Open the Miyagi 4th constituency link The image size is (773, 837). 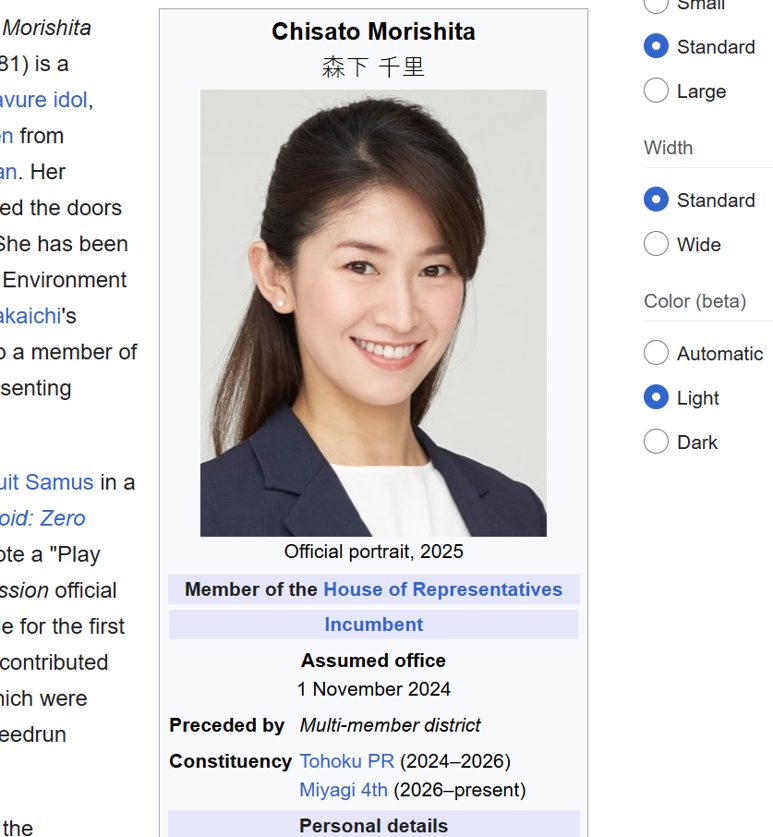[343, 790]
